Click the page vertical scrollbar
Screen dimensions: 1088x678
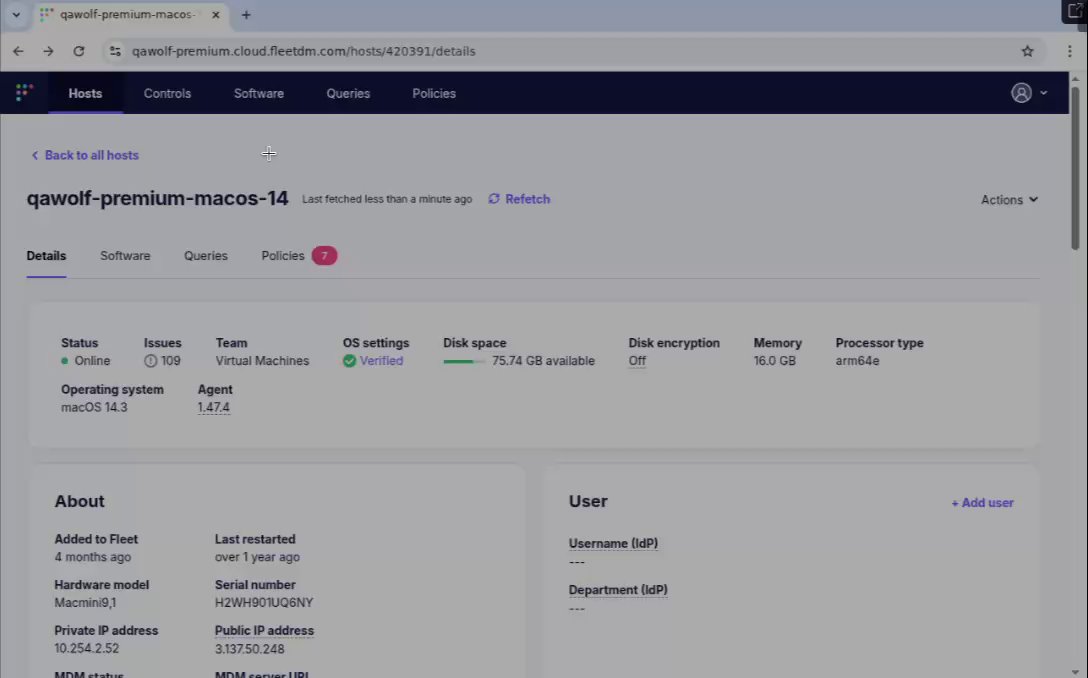click(x=1075, y=167)
